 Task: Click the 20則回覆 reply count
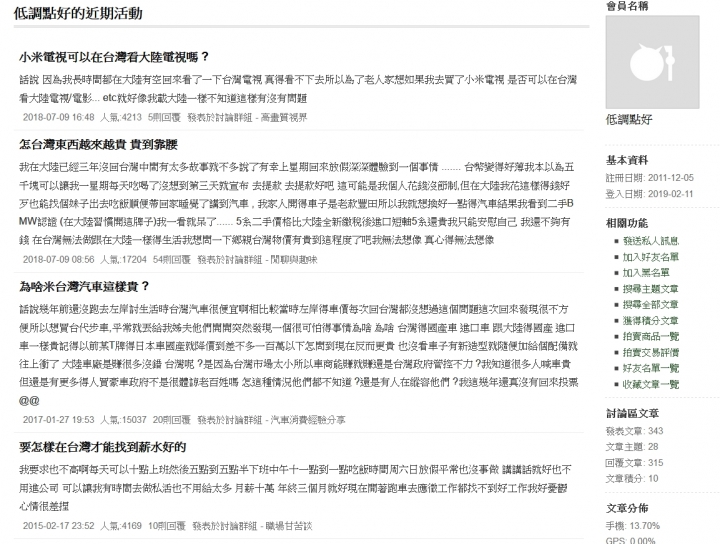[172, 420]
